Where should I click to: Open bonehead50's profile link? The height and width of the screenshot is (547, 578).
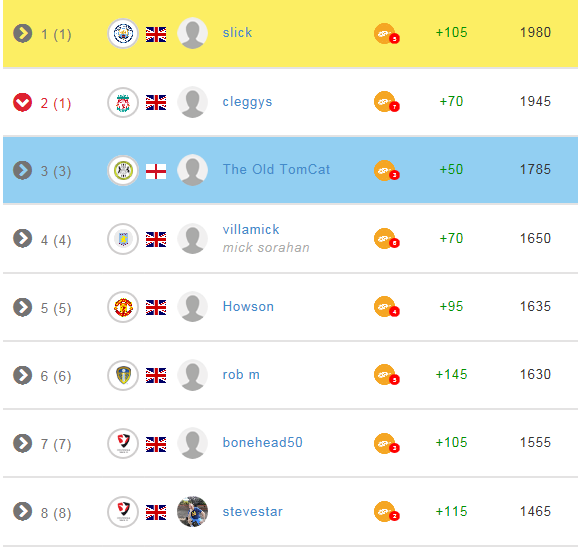(262, 442)
